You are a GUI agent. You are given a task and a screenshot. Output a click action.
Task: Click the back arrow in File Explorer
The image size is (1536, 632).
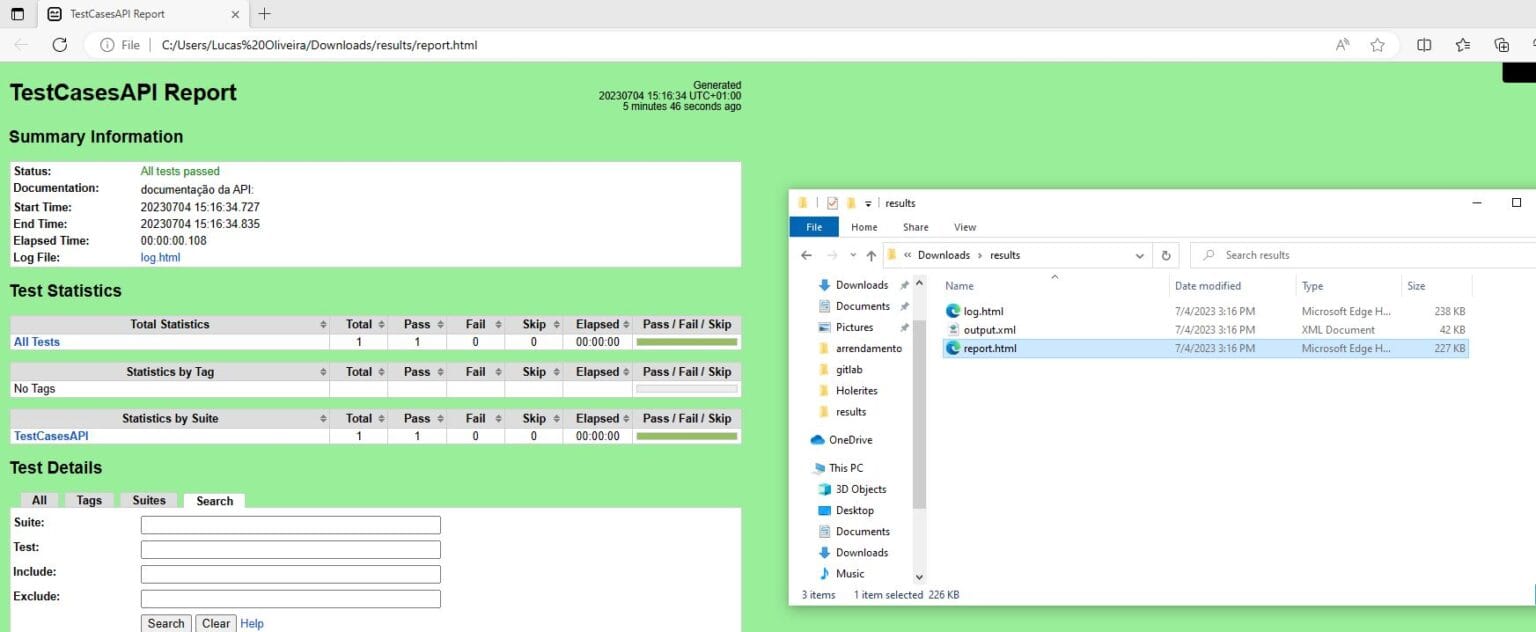click(x=807, y=255)
